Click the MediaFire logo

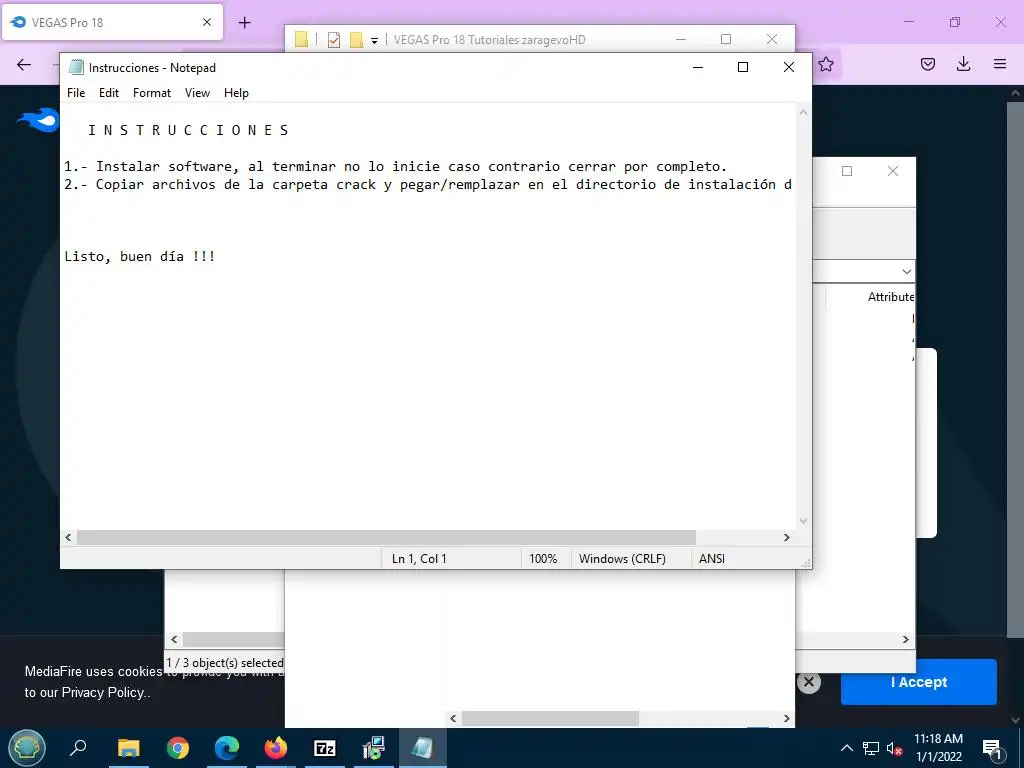pyautogui.click(x=38, y=120)
